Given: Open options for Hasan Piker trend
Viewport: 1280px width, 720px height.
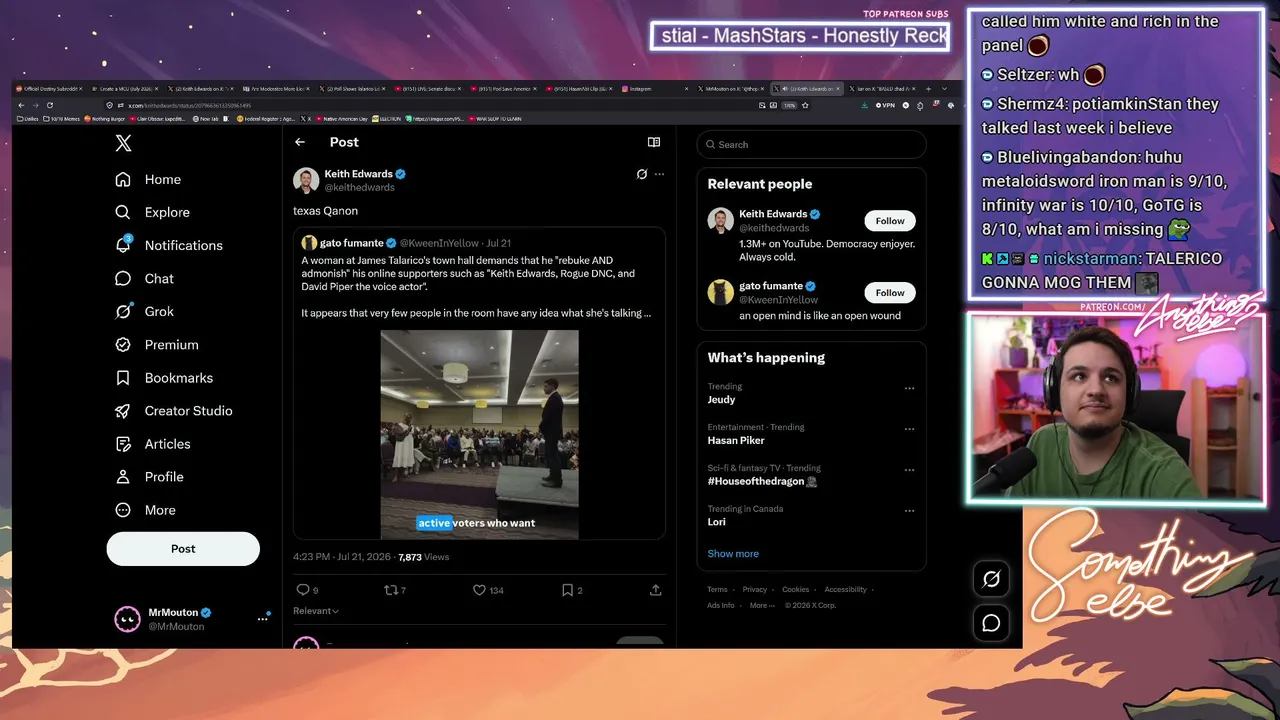Looking at the screenshot, I should click(909, 429).
